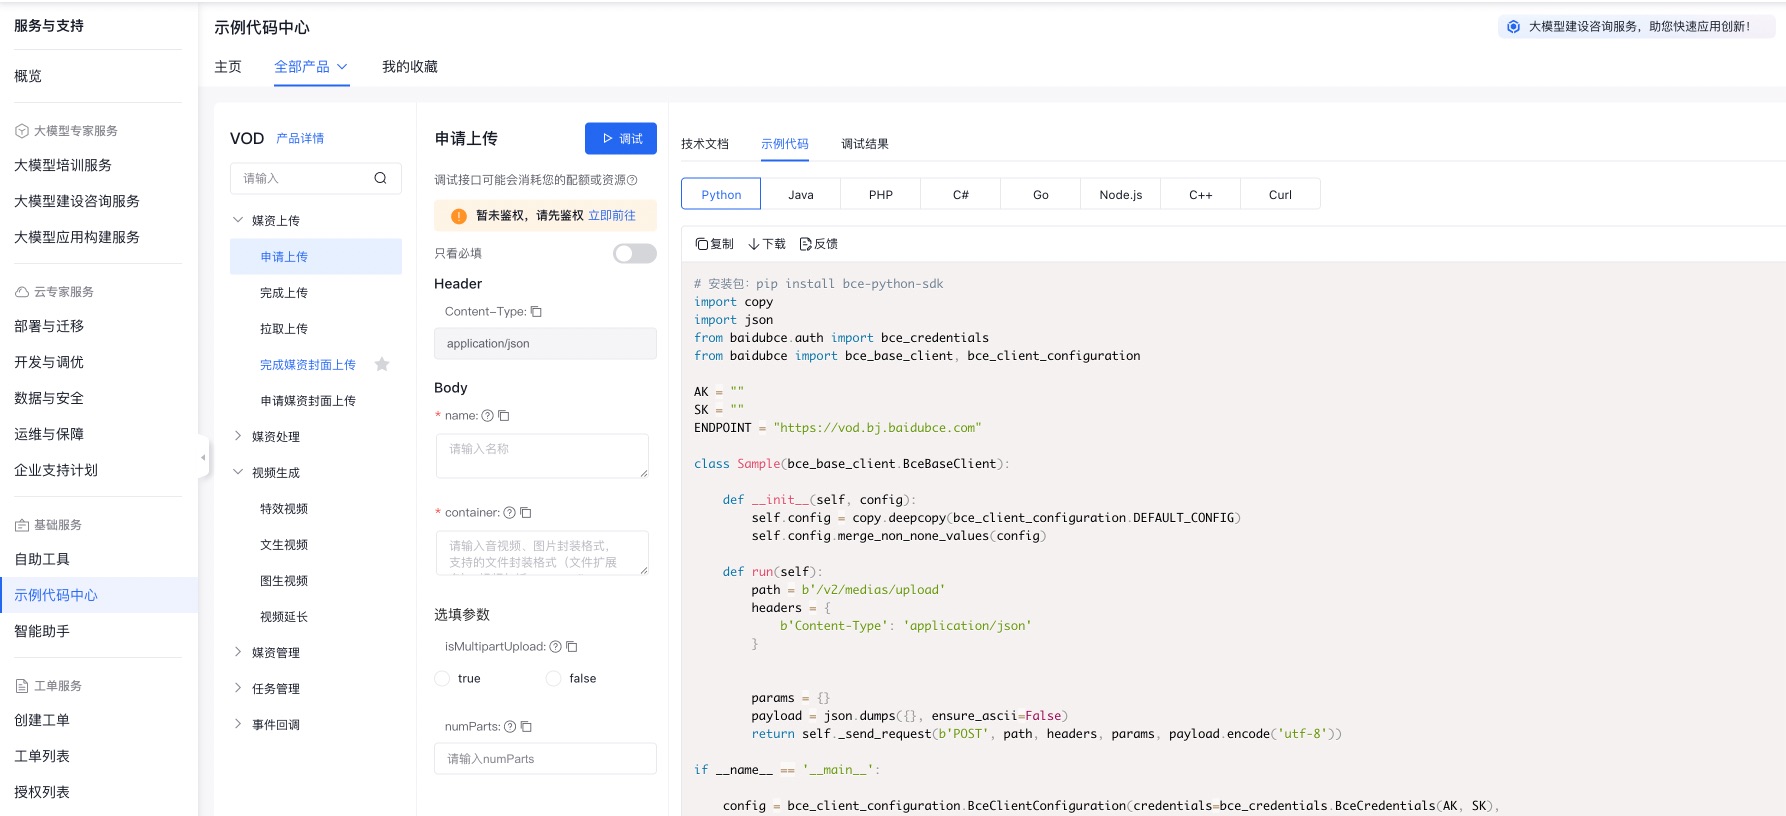Toggle the 只看必填 switch
The image size is (1786, 816).
tap(634, 254)
